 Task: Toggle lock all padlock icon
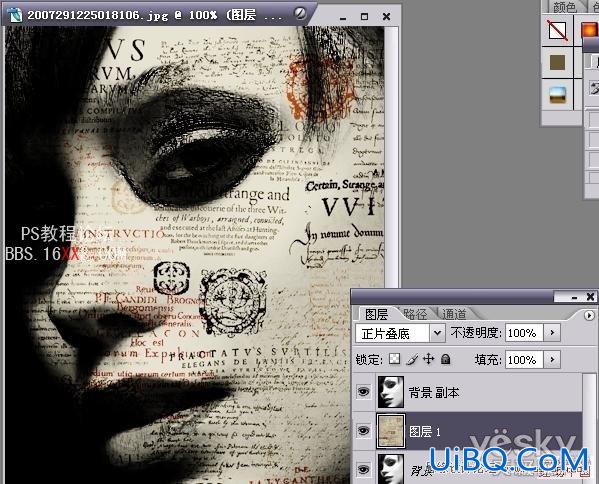[x=445, y=359]
